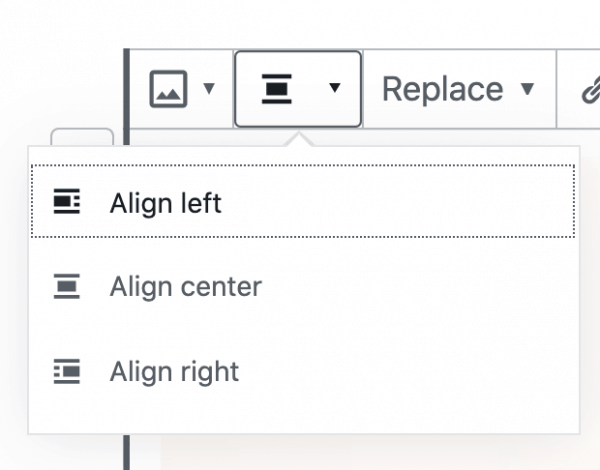Click the word "center" in the alignment menu
600x470 pixels.
221,286
